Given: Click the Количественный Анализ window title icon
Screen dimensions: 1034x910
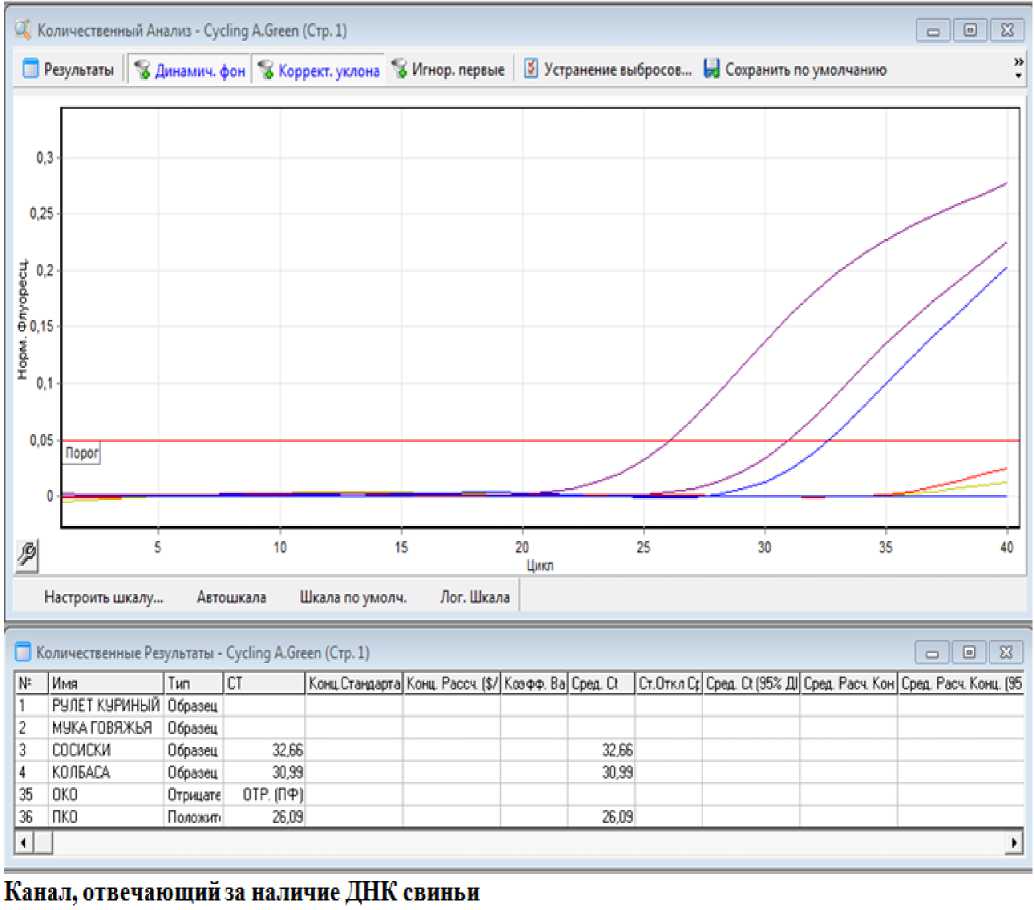Looking at the screenshot, I should tap(22, 31).
